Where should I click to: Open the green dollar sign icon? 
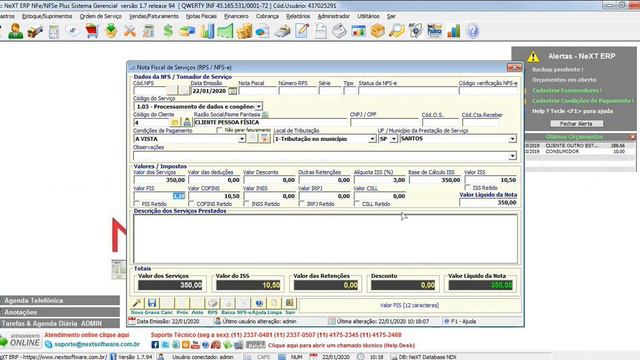click(168, 31)
